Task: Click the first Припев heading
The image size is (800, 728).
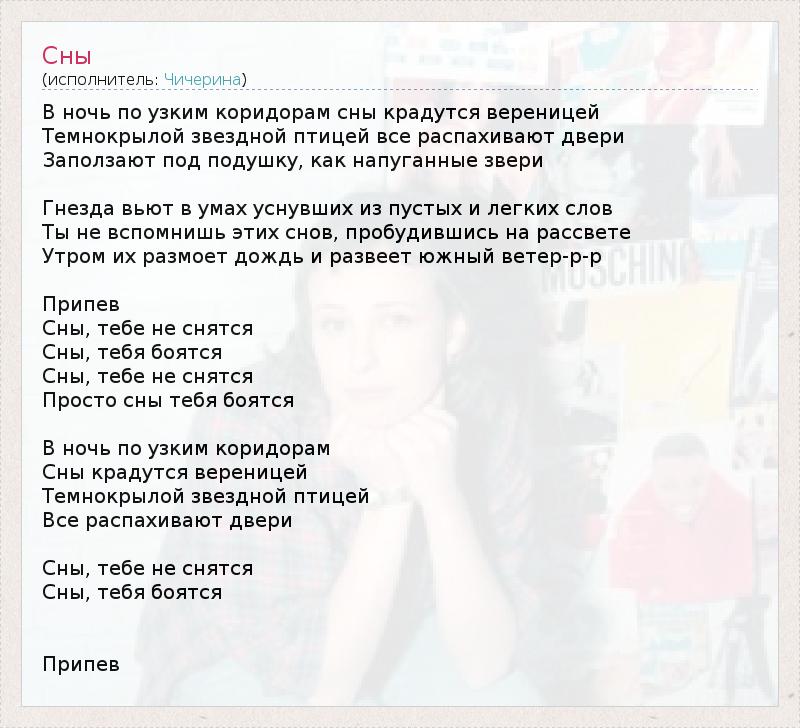Action: pos(81,305)
